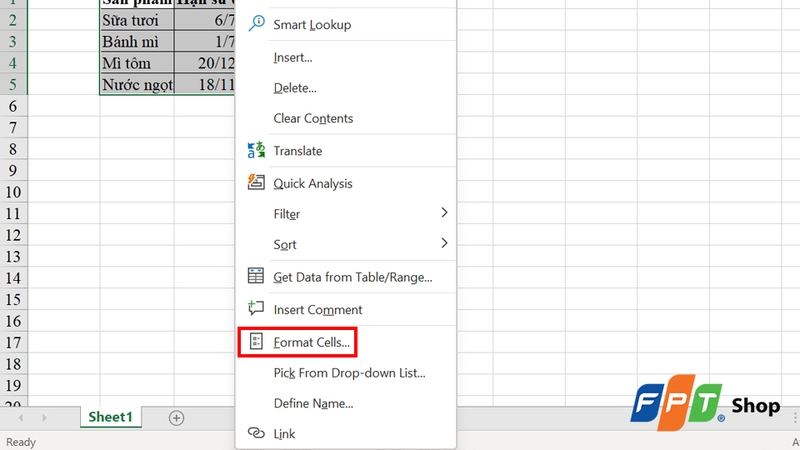
Task: Select row header 3
Action: pos(13,42)
